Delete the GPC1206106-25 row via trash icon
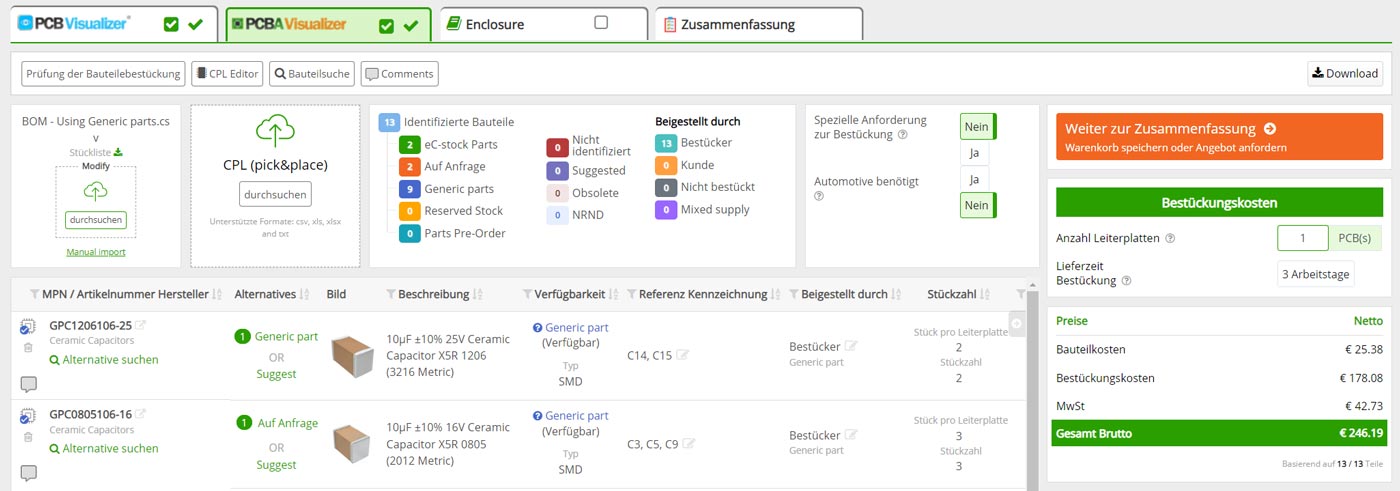 click(27, 348)
